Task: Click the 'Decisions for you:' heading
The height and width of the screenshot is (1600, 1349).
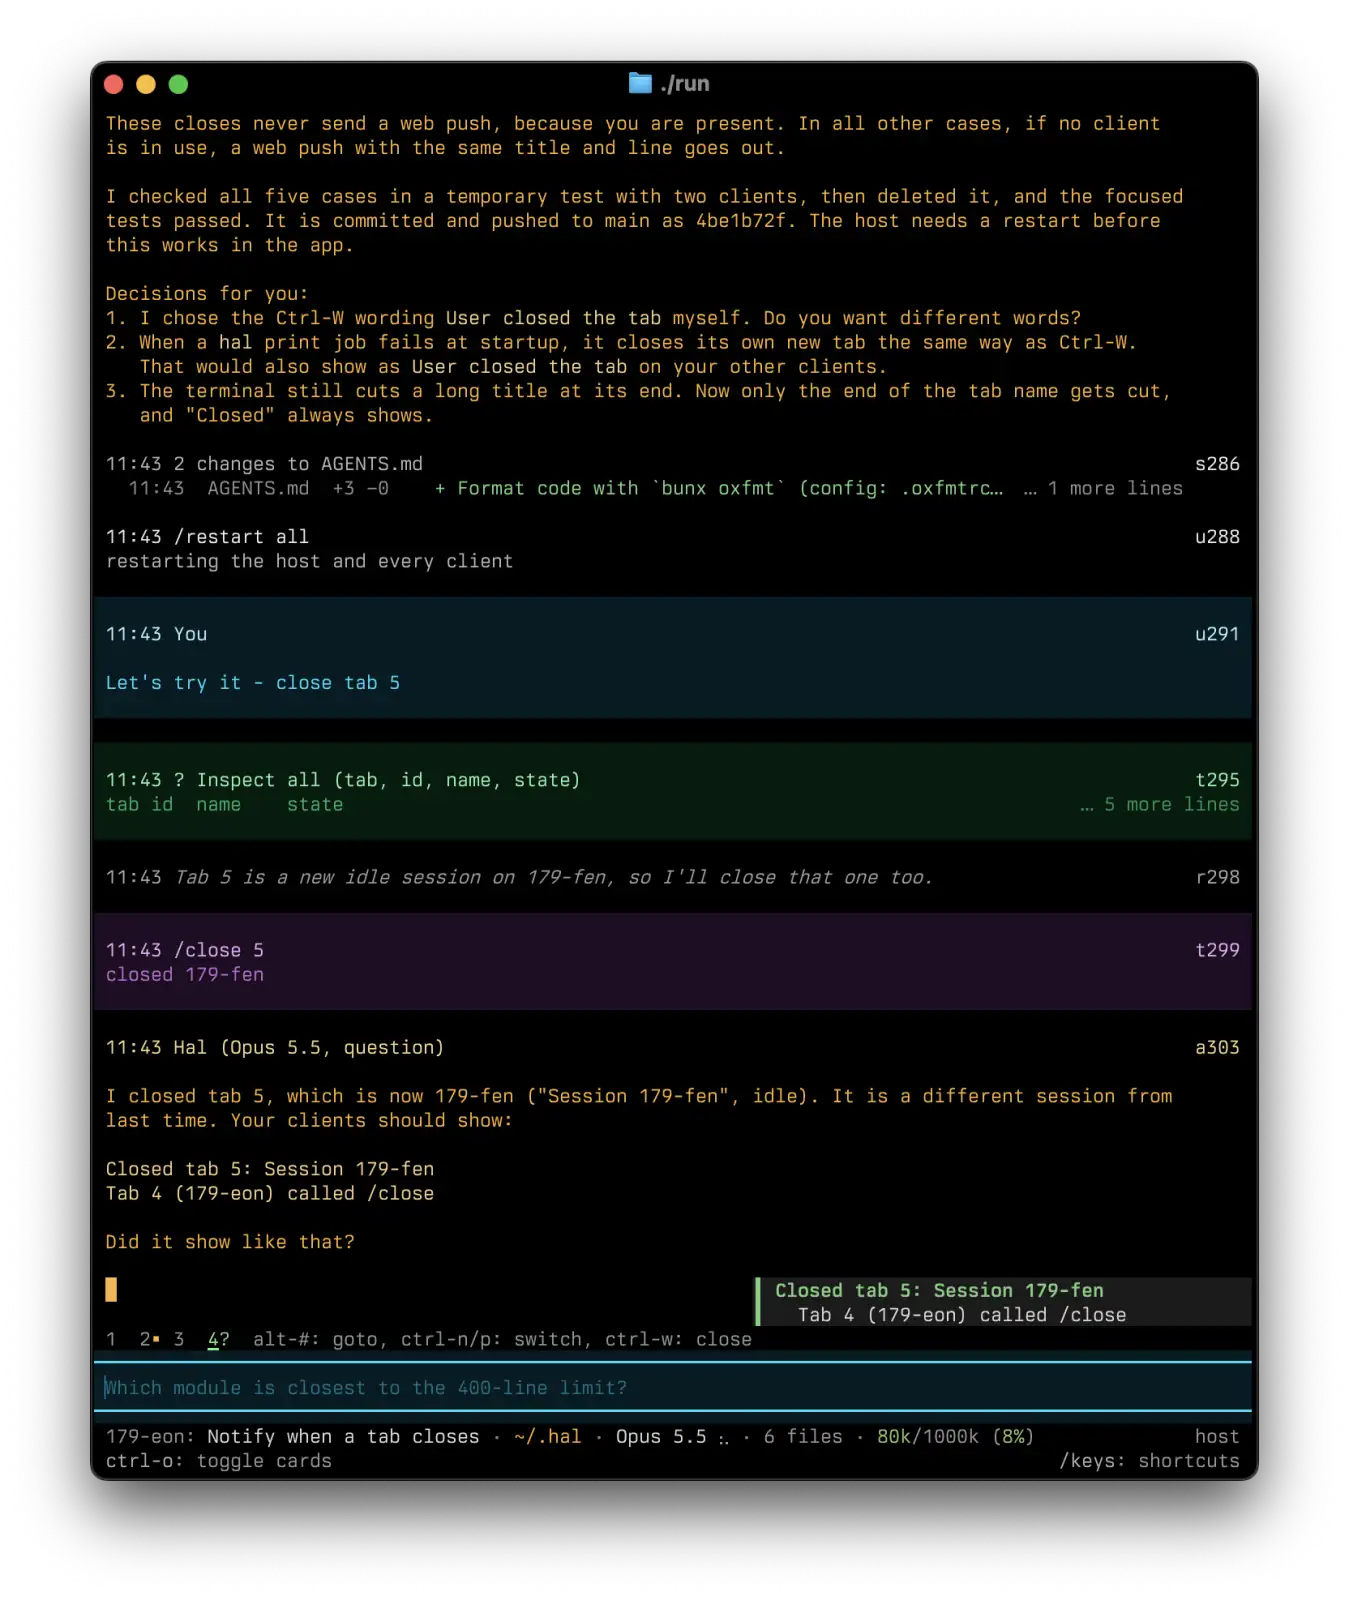Action: click(x=207, y=293)
